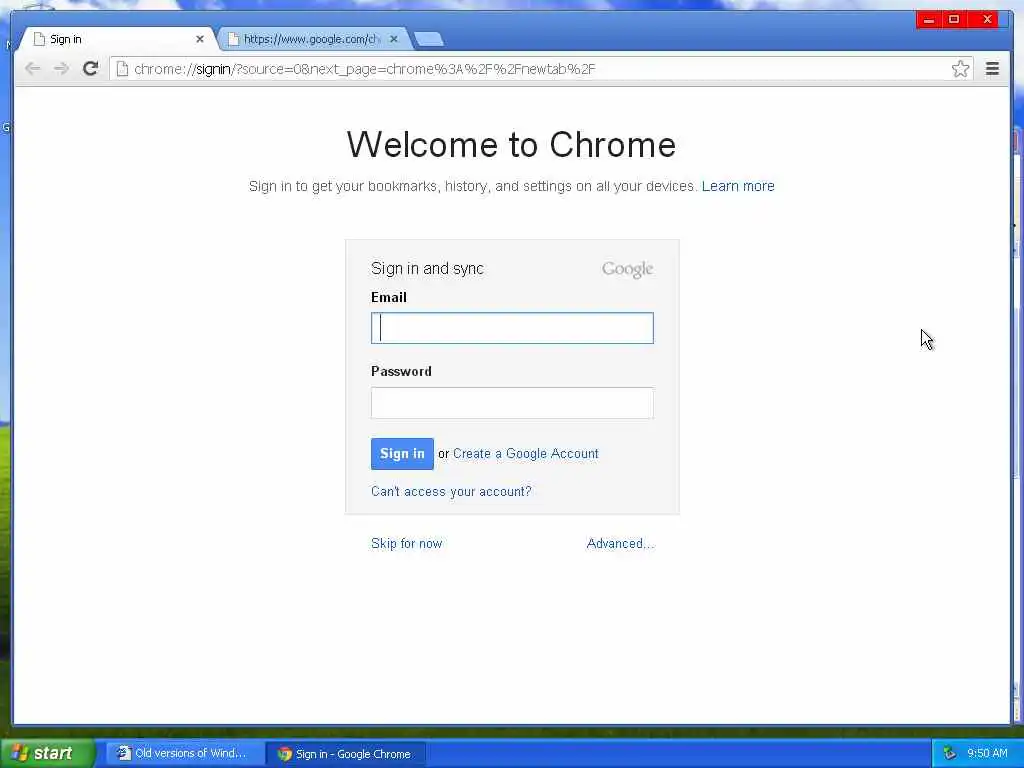Open the Learn more link
1024x768 pixels.
[738, 186]
